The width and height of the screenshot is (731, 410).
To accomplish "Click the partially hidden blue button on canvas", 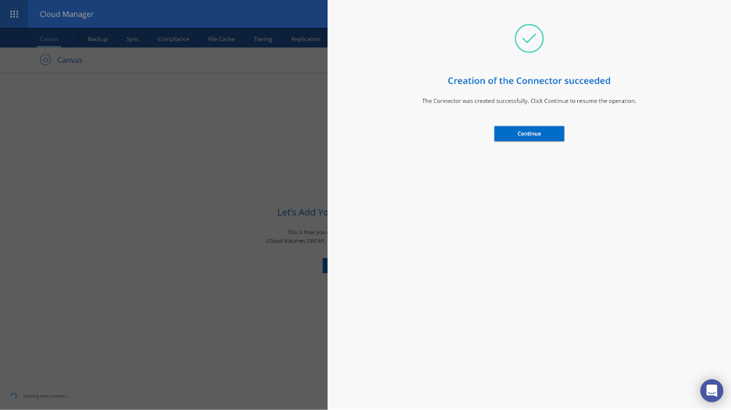I will point(324,265).
